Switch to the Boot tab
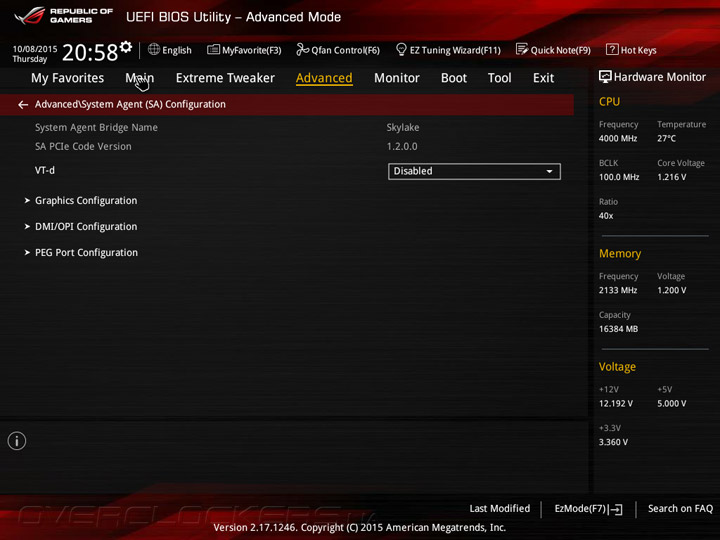The width and height of the screenshot is (720, 540). point(454,78)
